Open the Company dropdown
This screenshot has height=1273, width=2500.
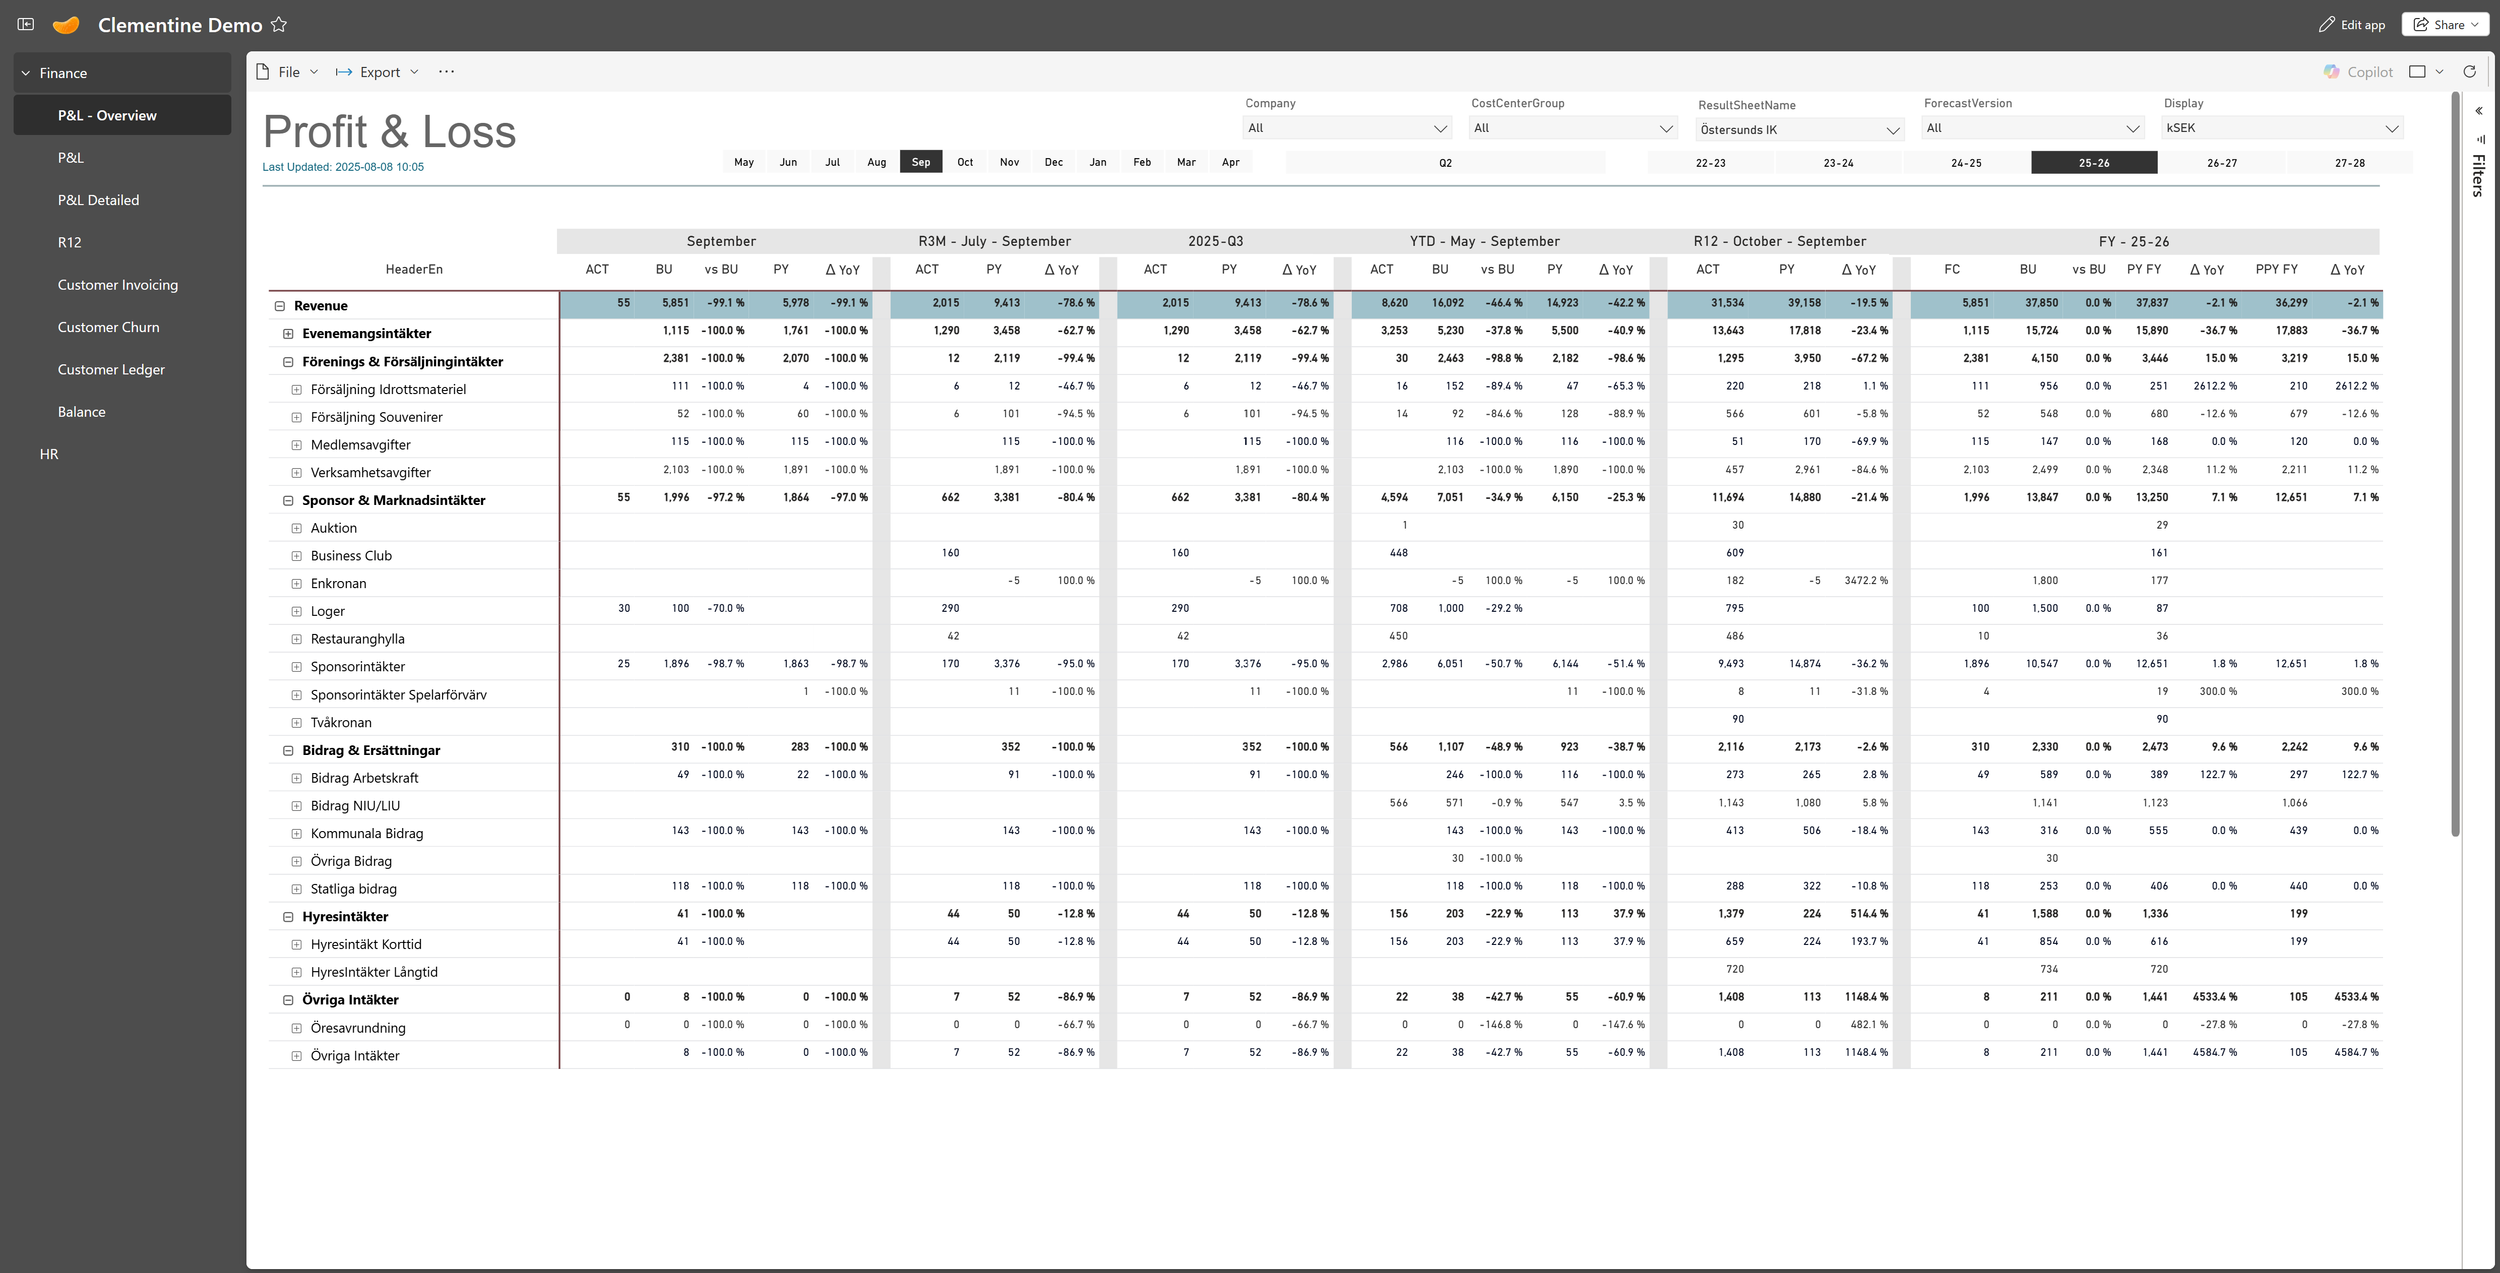click(1347, 128)
